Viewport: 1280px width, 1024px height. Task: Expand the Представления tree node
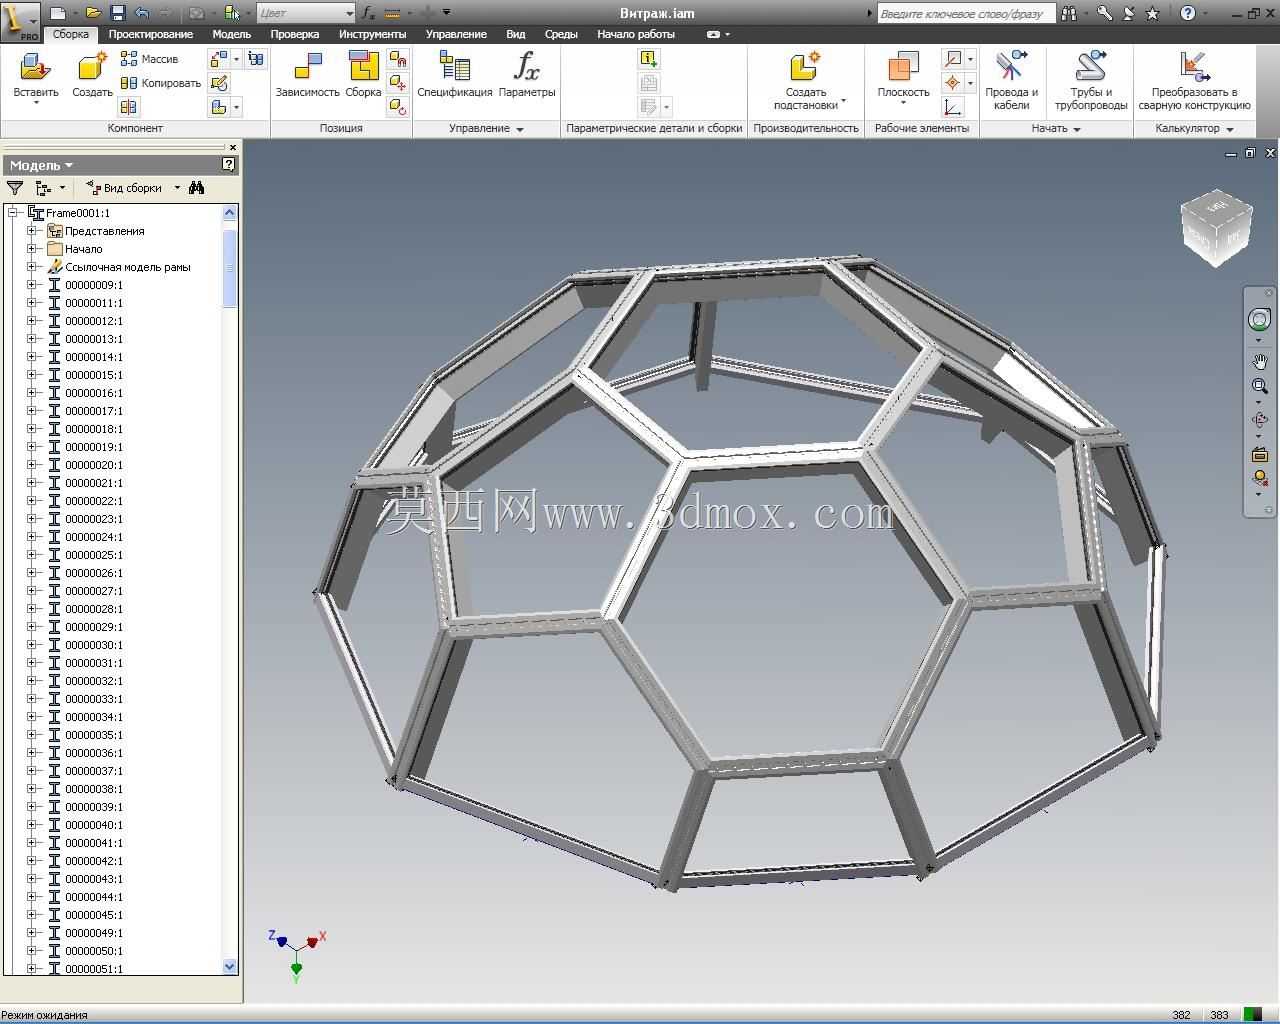pos(31,231)
